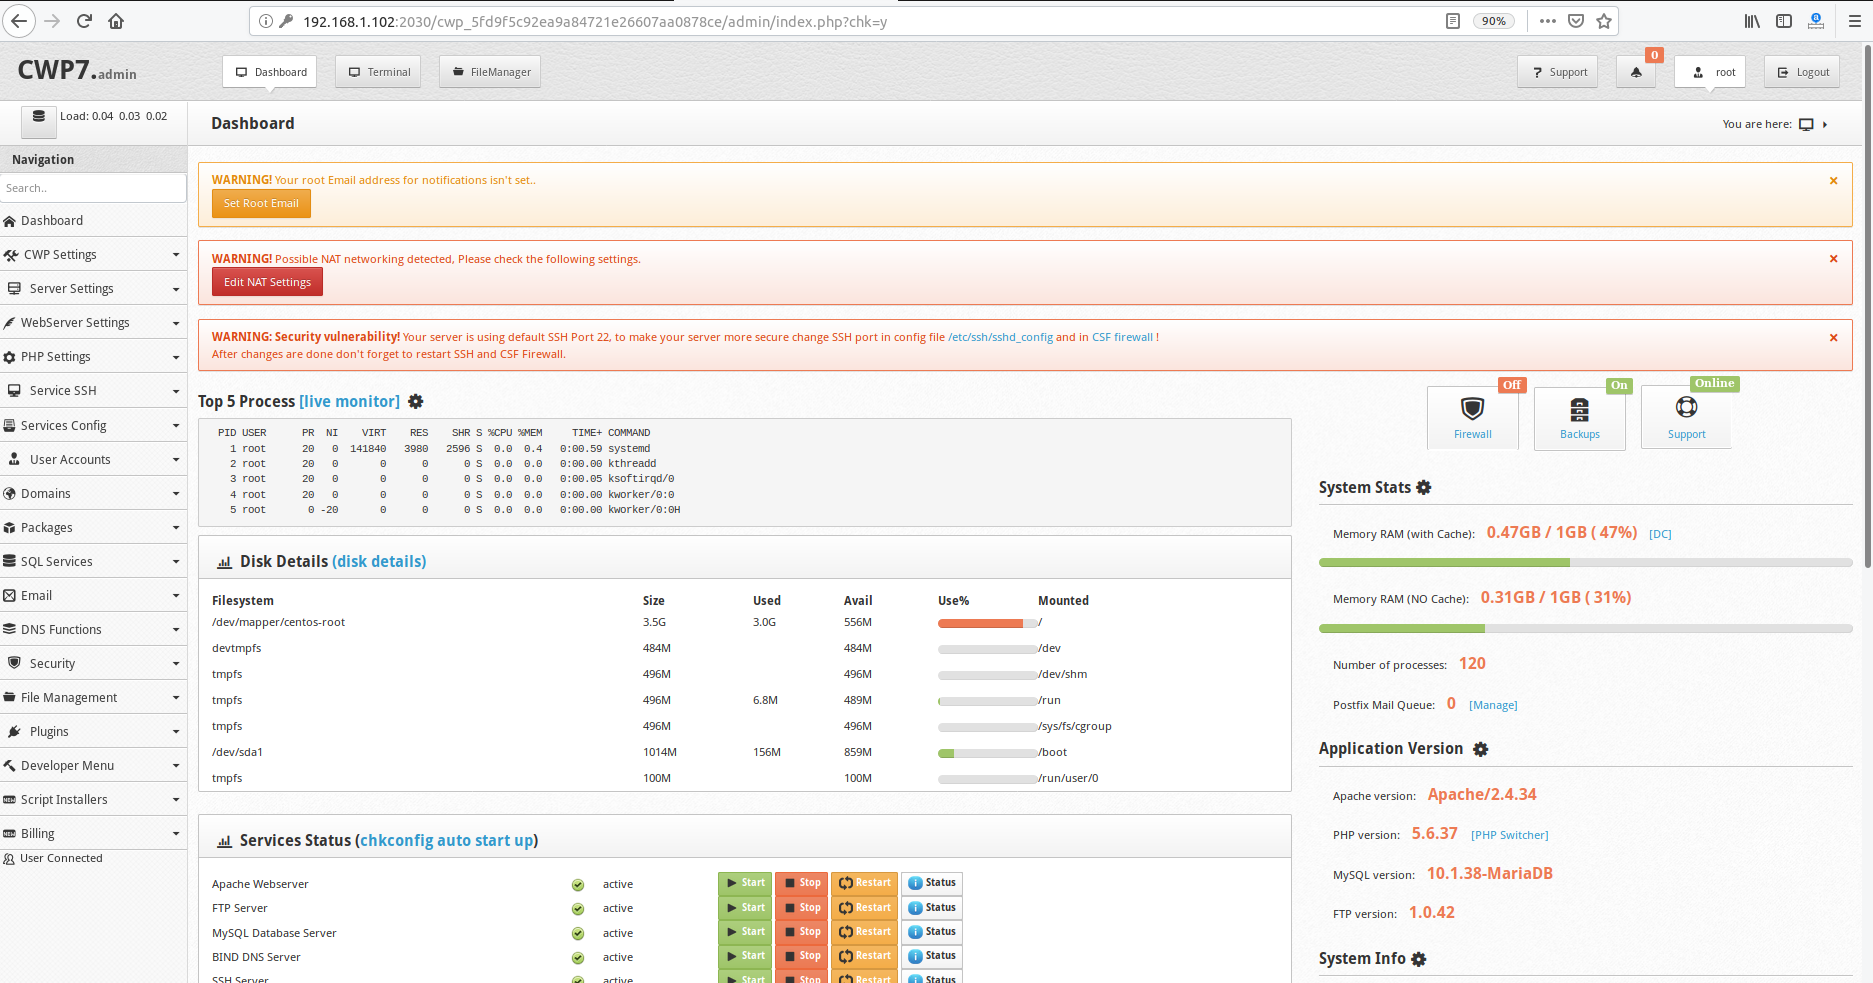This screenshot has height=983, width=1873.
Task: Click the Set Root Email button
Action: coord(261,204)
